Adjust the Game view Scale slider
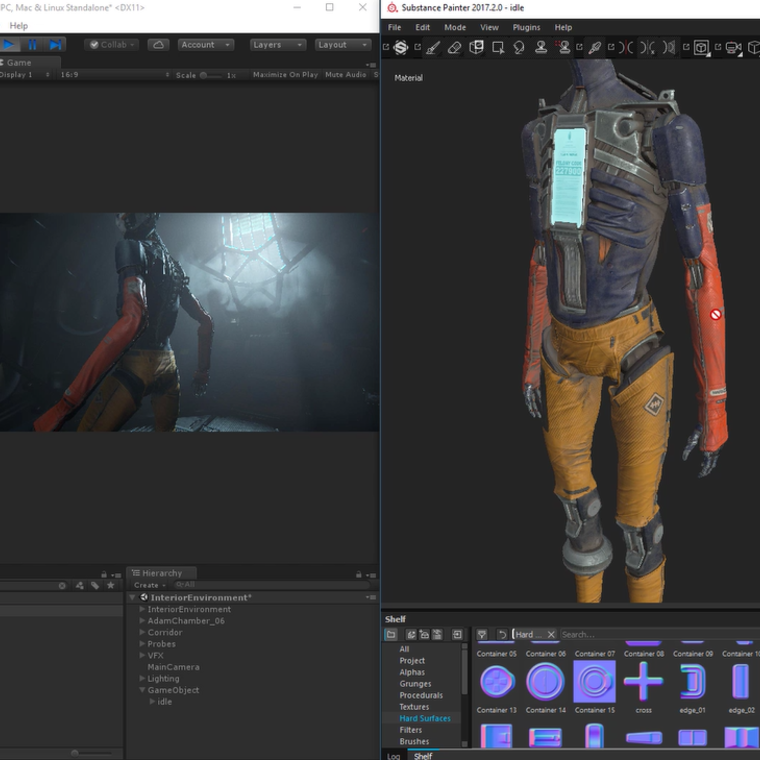 204,75
